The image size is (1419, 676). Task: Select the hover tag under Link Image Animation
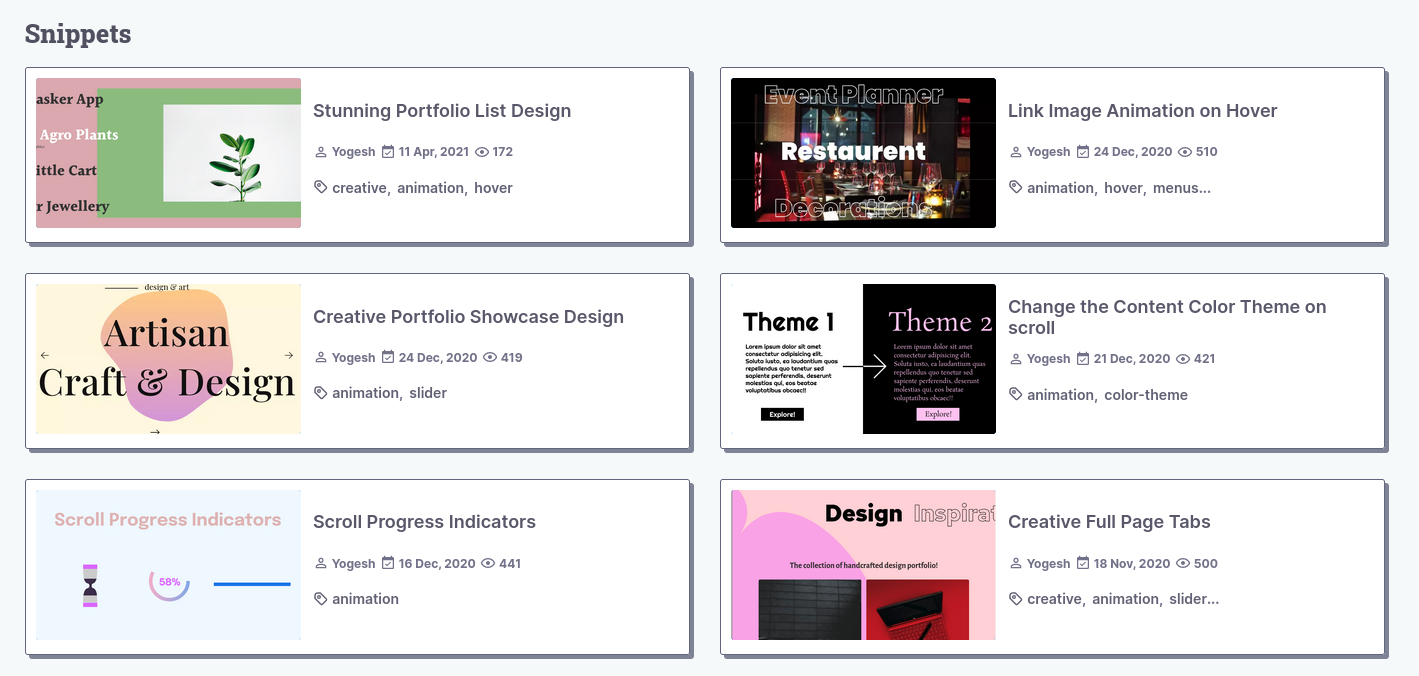pyautogui.click(x=1123, y=187)
